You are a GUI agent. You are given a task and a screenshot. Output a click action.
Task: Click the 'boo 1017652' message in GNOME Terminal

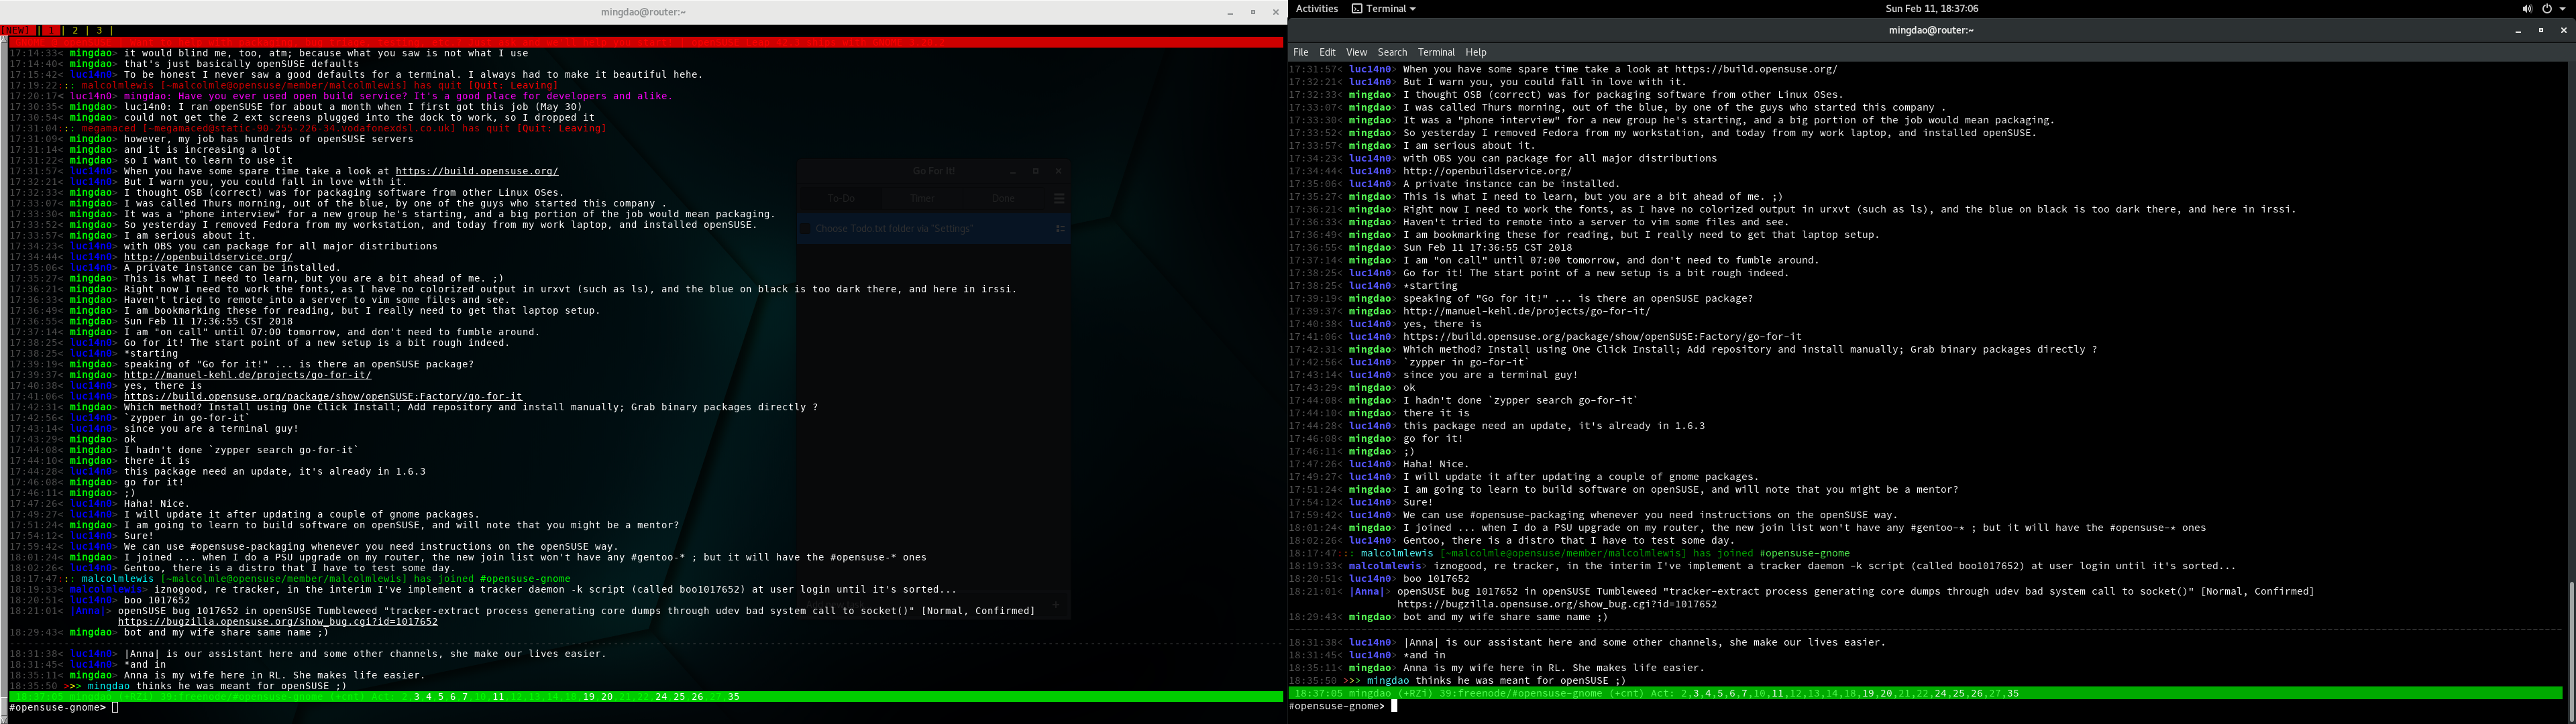[x=1436, y=579]
